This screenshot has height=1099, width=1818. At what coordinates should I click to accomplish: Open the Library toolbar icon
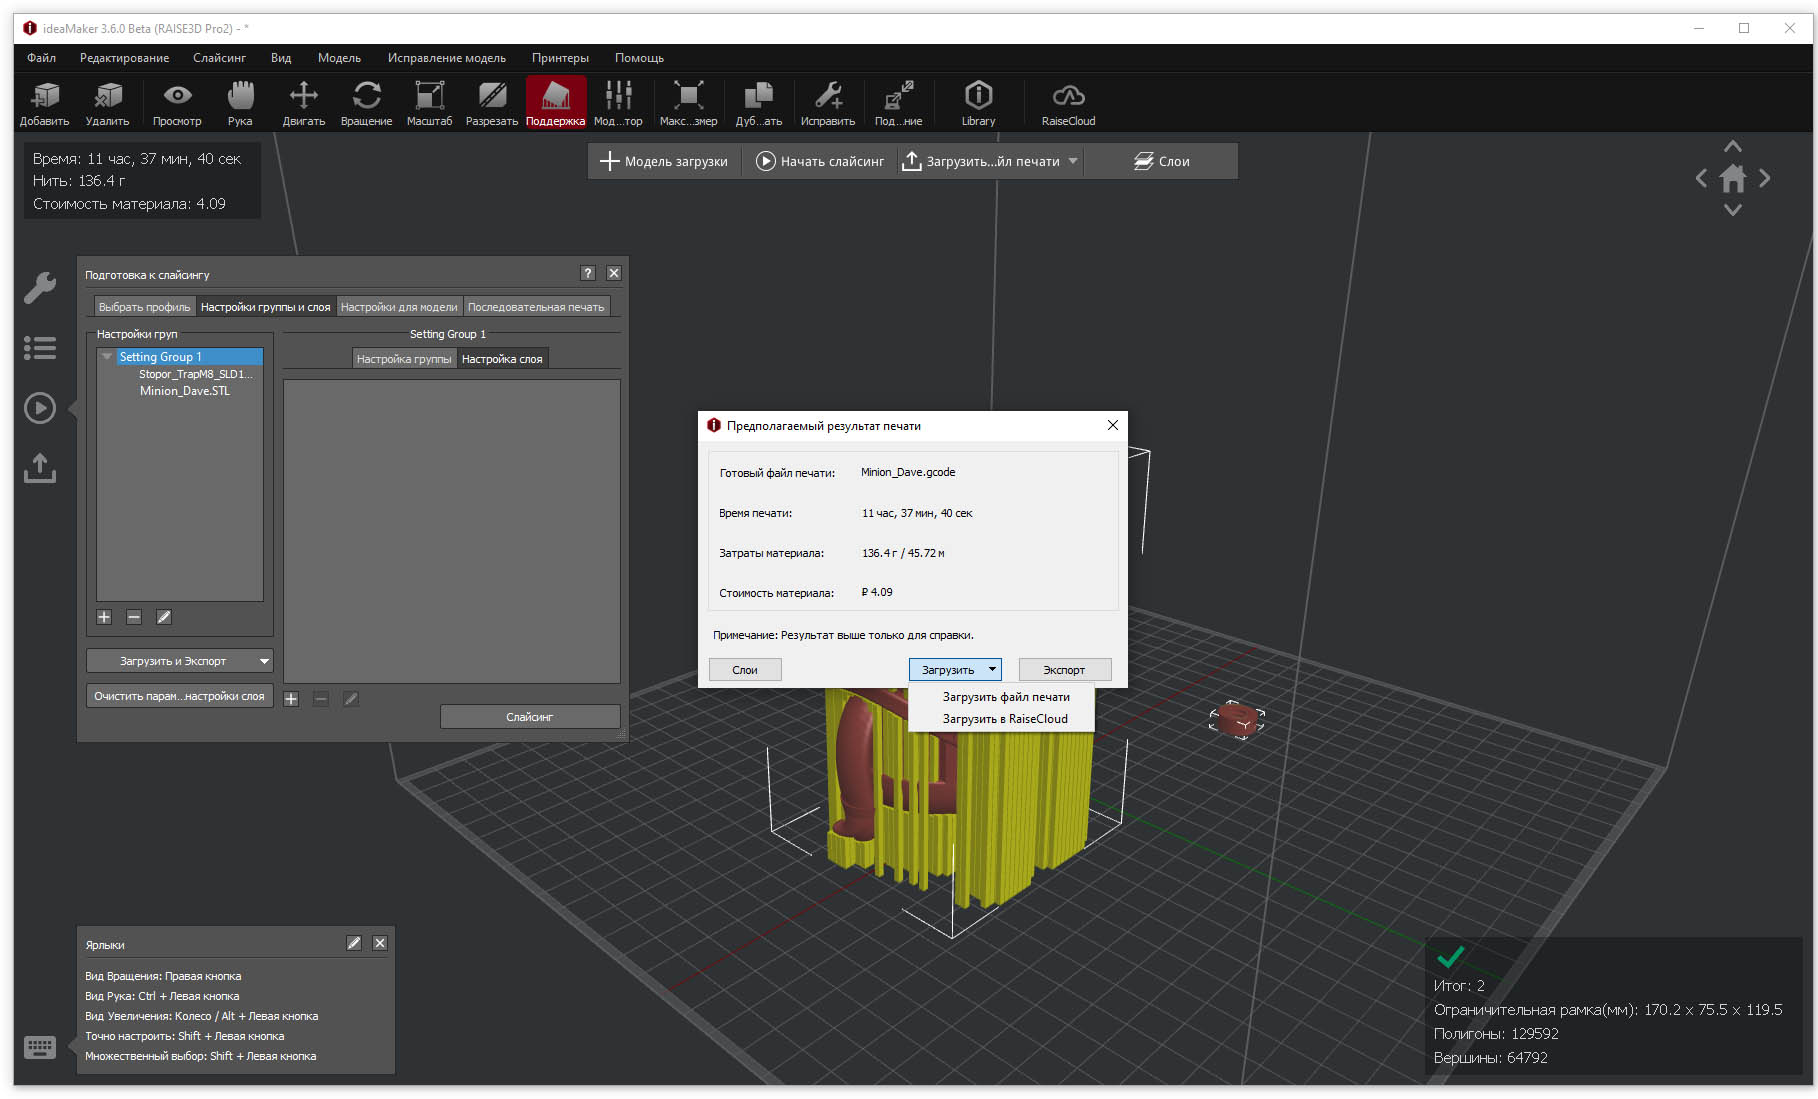click(979, 104)
